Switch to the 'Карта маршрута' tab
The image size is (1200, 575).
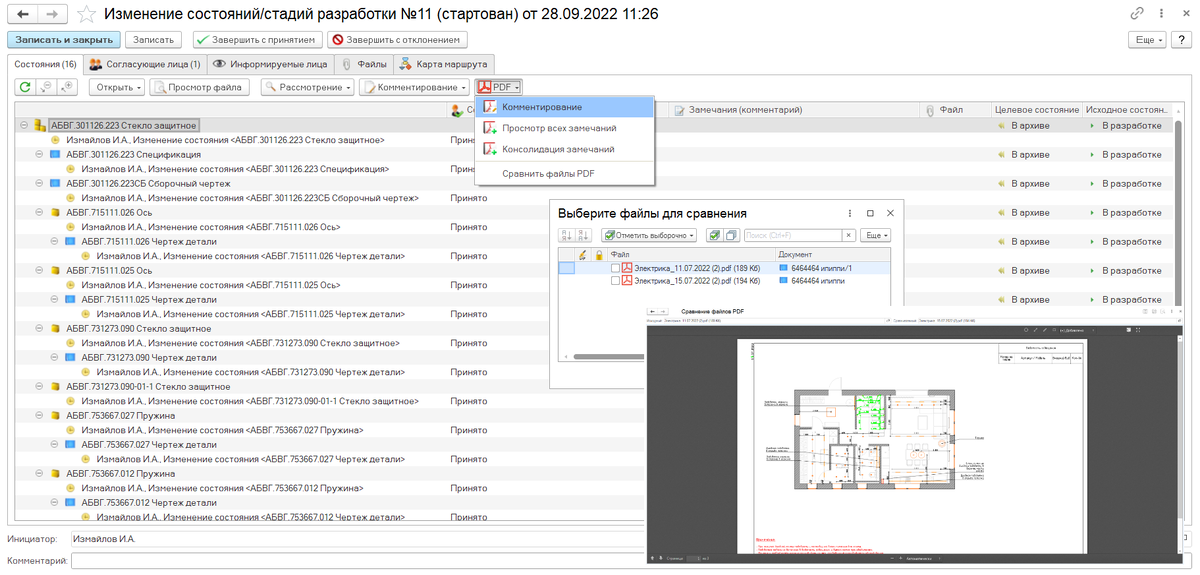tap(442, 64)
